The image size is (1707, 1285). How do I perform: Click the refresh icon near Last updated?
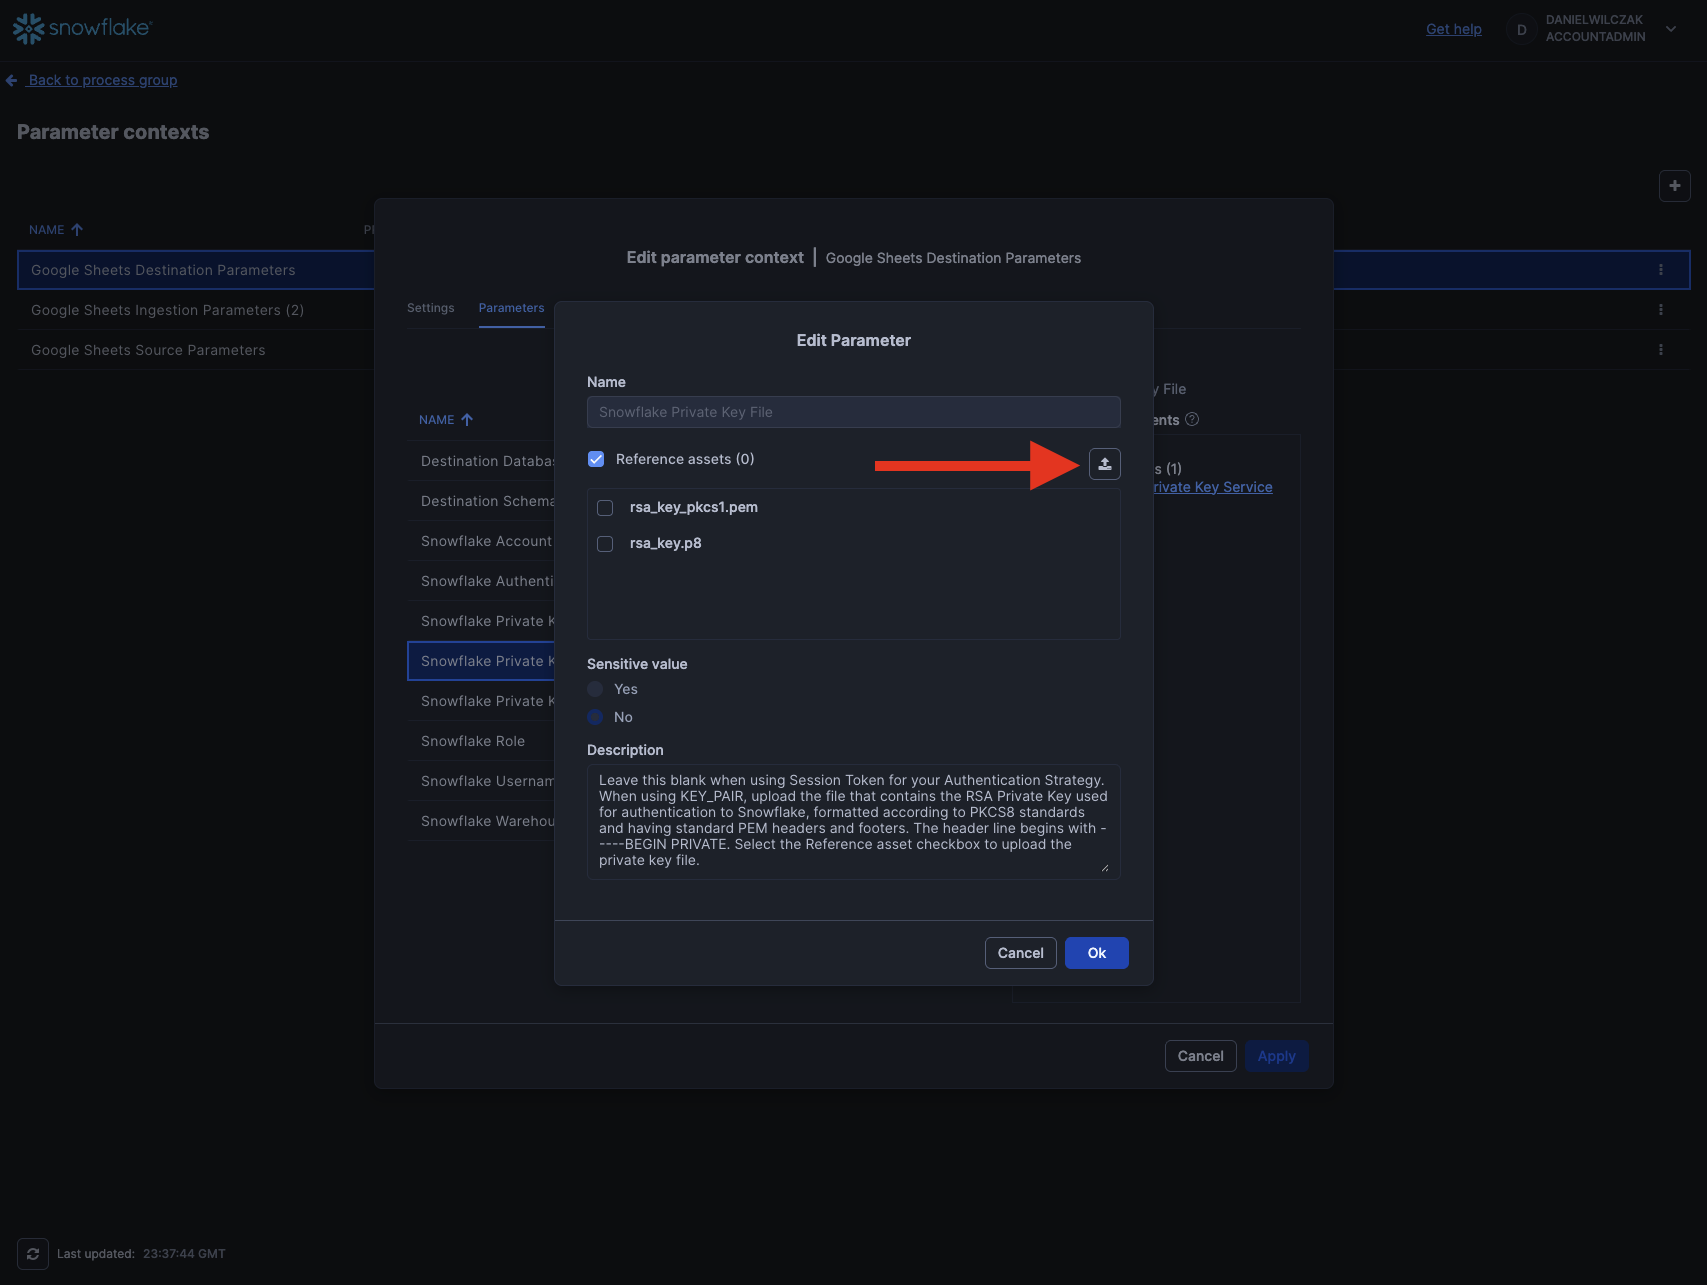33,1254
